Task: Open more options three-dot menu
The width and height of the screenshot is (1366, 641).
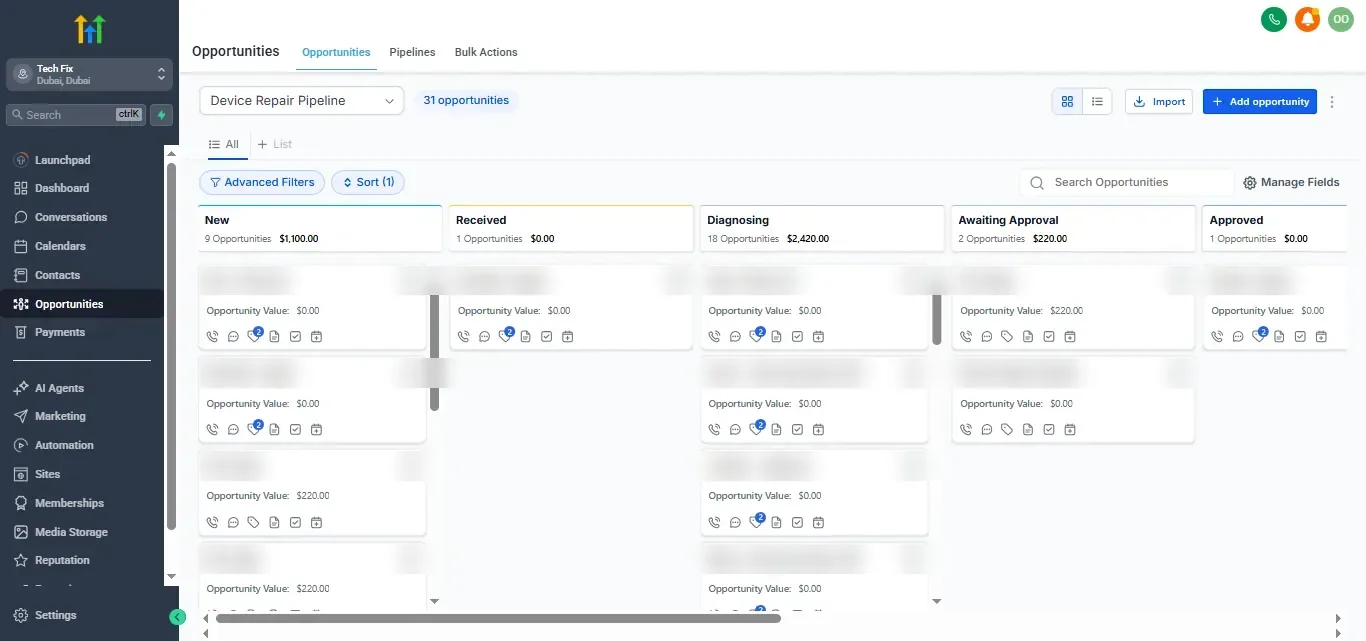Action: pos(1332,102)
